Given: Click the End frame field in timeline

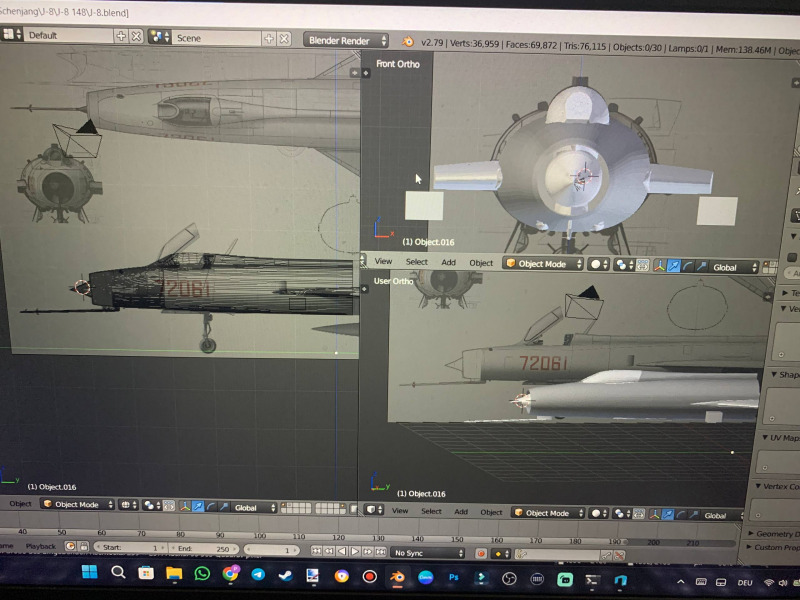Looking at the screenshot, I should pyautogui.click(x=210, y=549).
